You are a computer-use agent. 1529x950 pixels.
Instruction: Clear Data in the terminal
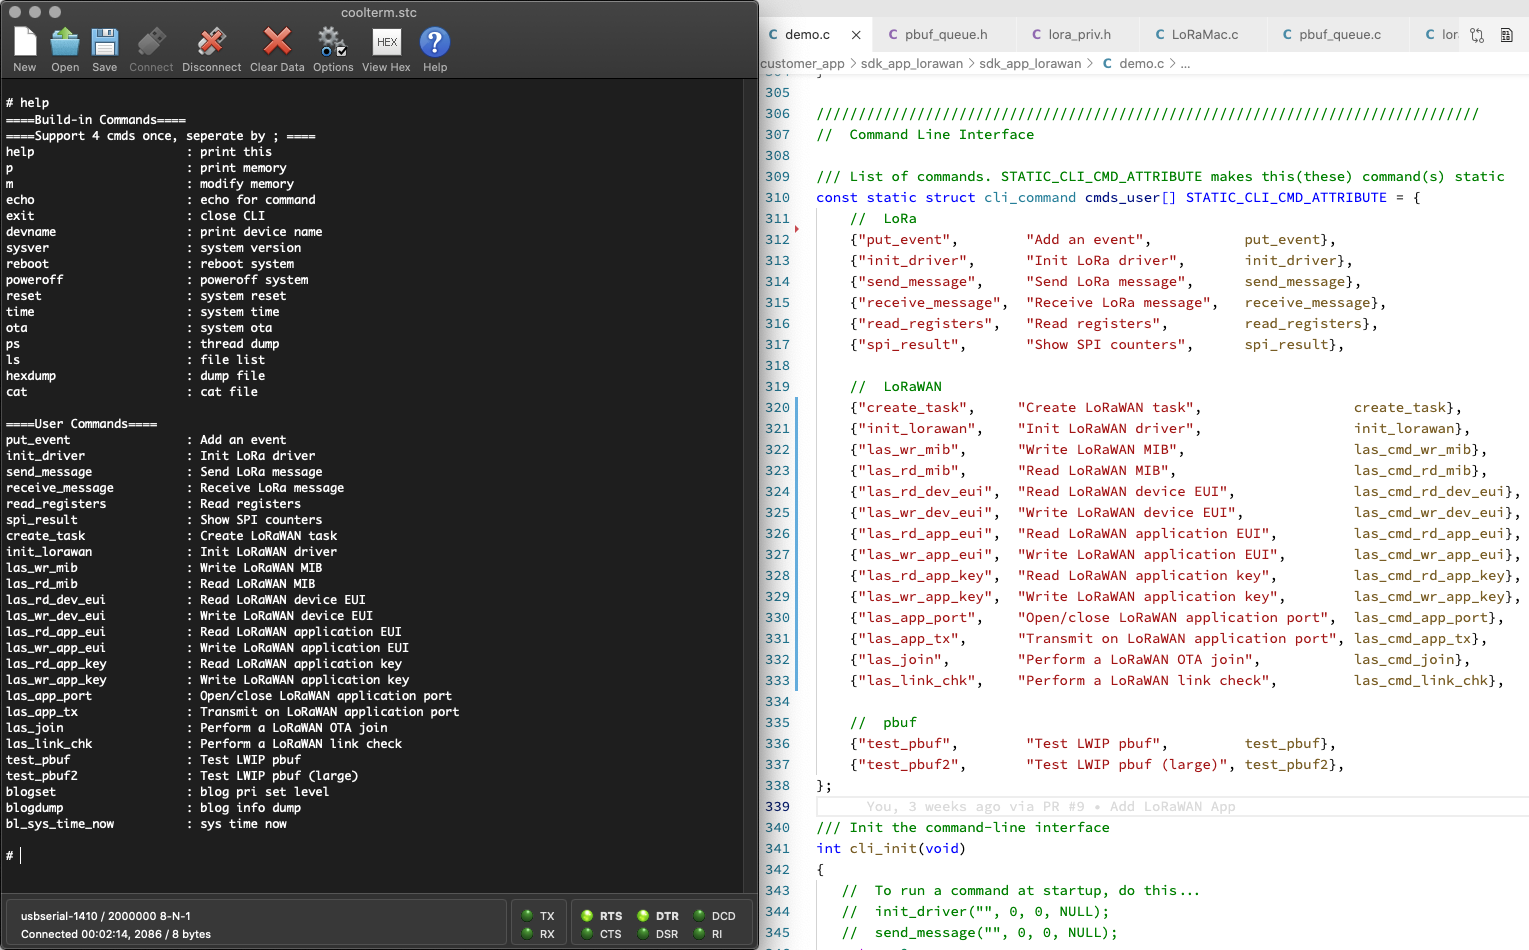point(277,42)
